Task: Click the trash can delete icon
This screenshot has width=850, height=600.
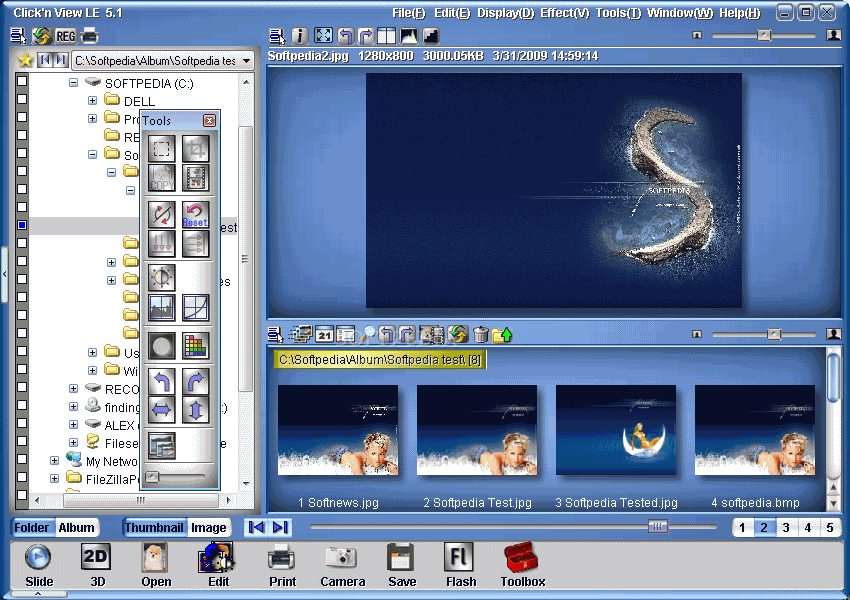Action: (480, 335)
